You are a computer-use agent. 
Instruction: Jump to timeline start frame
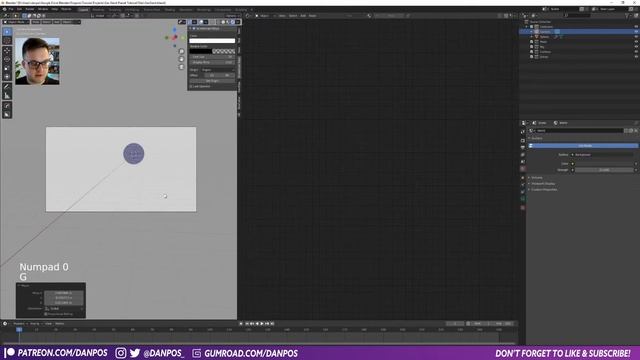(247, 324)
